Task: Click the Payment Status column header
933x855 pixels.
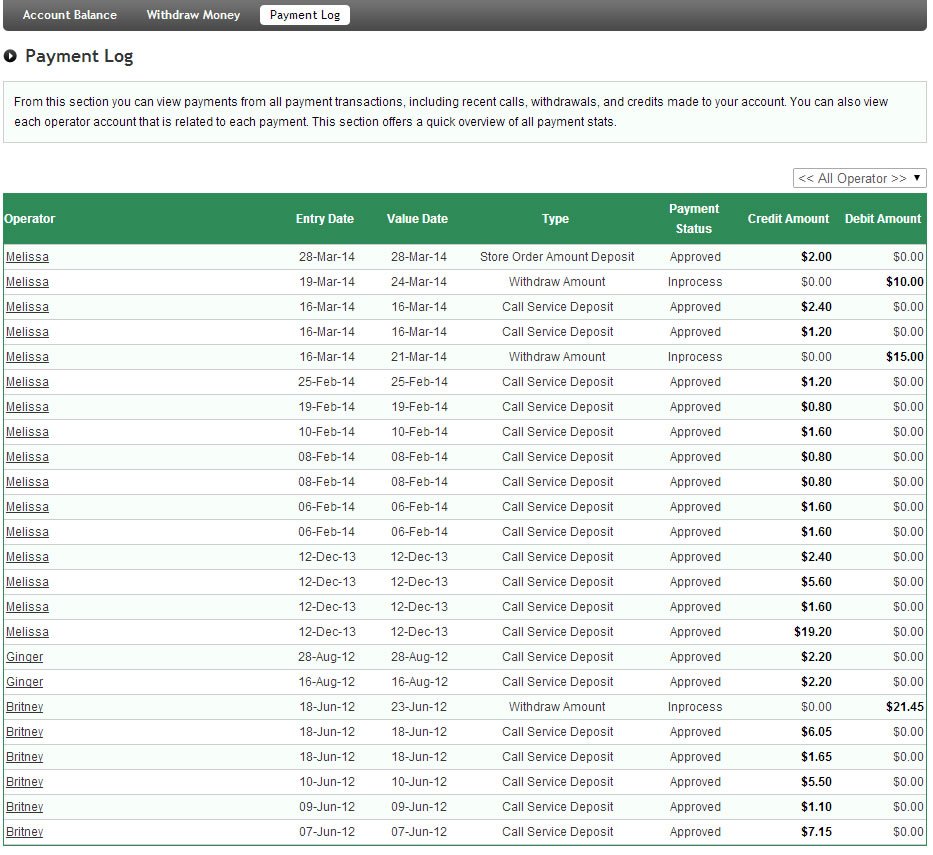Action: (x=694, y=218)
